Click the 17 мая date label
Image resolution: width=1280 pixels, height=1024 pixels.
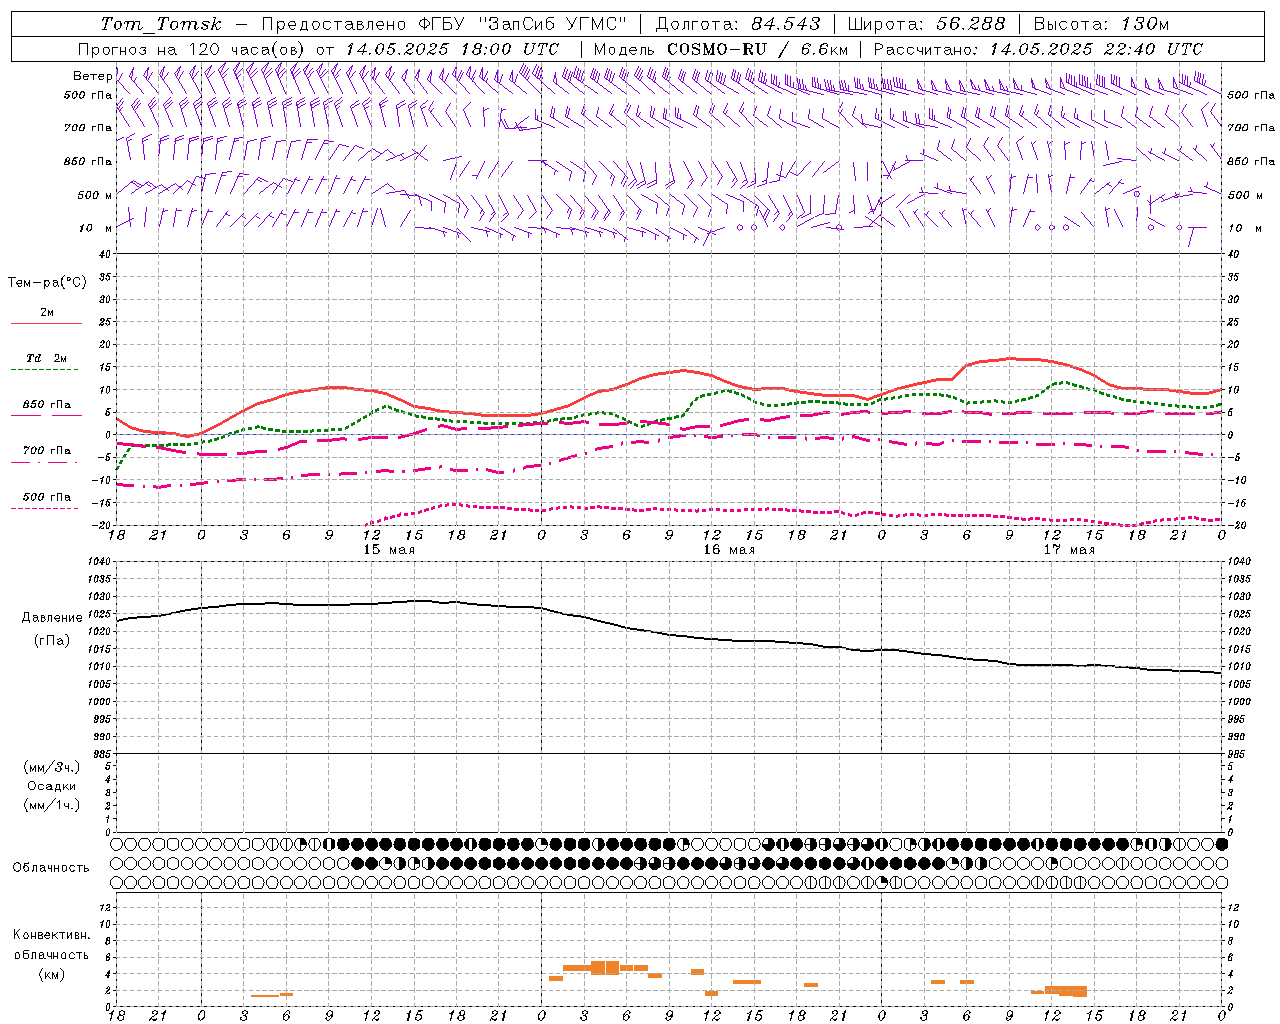click(1069, 550)
